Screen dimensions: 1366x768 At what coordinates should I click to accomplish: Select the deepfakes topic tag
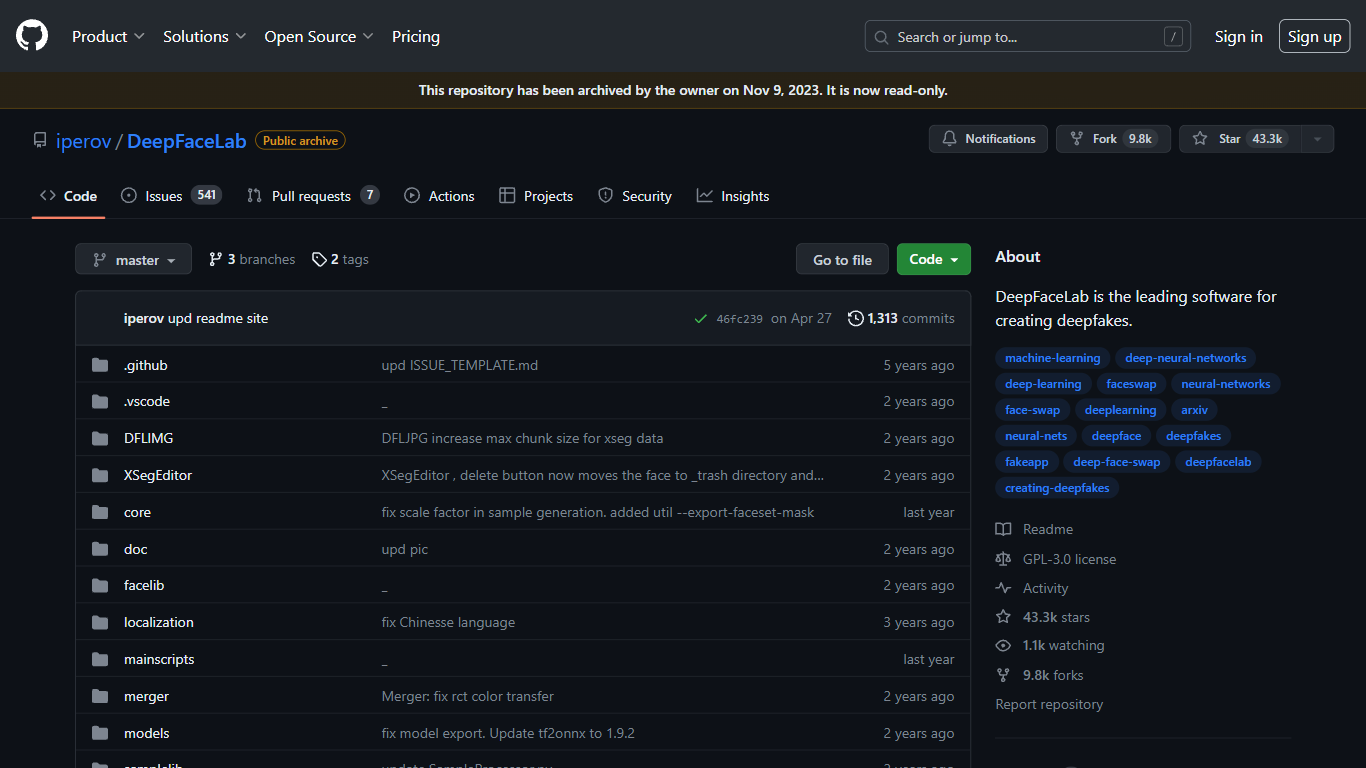coord(1193,436)
